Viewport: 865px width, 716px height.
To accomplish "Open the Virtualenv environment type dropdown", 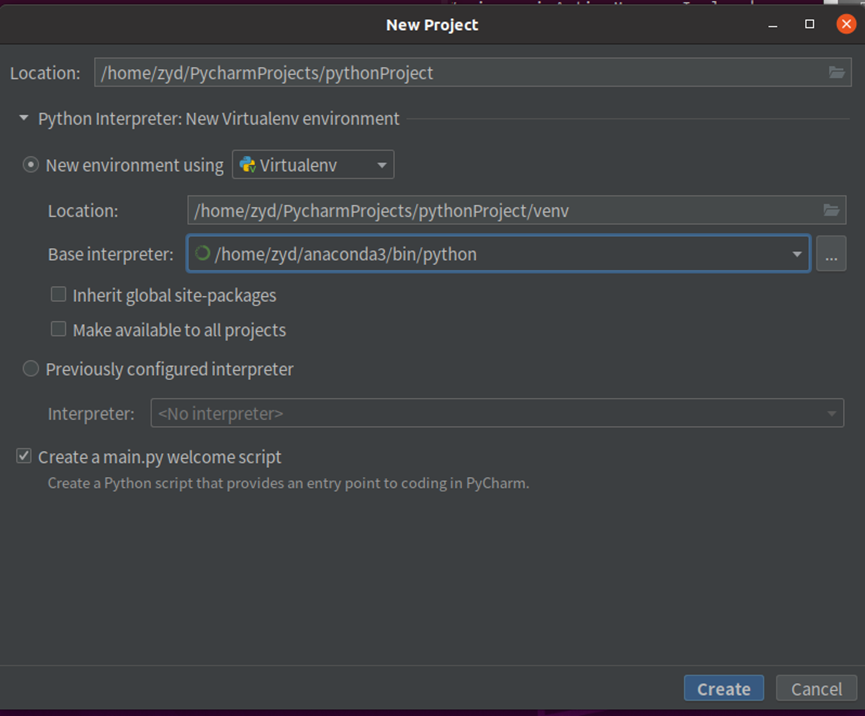I will pyautogui.click(x=381, y=165).
